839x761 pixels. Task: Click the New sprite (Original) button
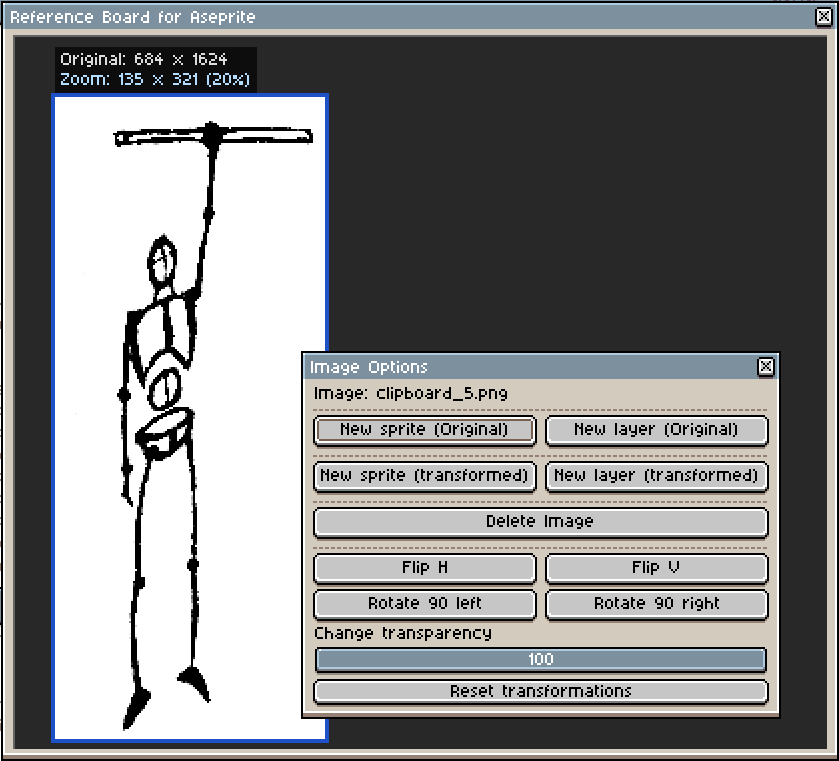[x=425, y=430]
